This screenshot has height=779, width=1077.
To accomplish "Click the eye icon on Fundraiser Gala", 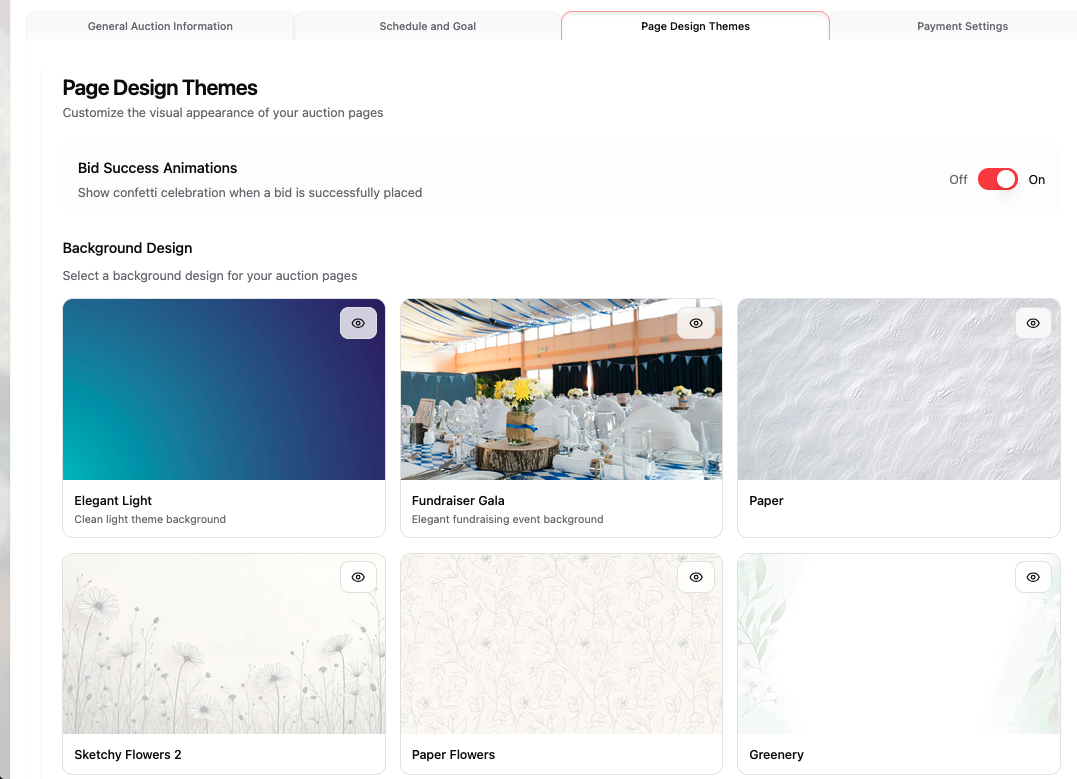I will [x=696, y=323].
